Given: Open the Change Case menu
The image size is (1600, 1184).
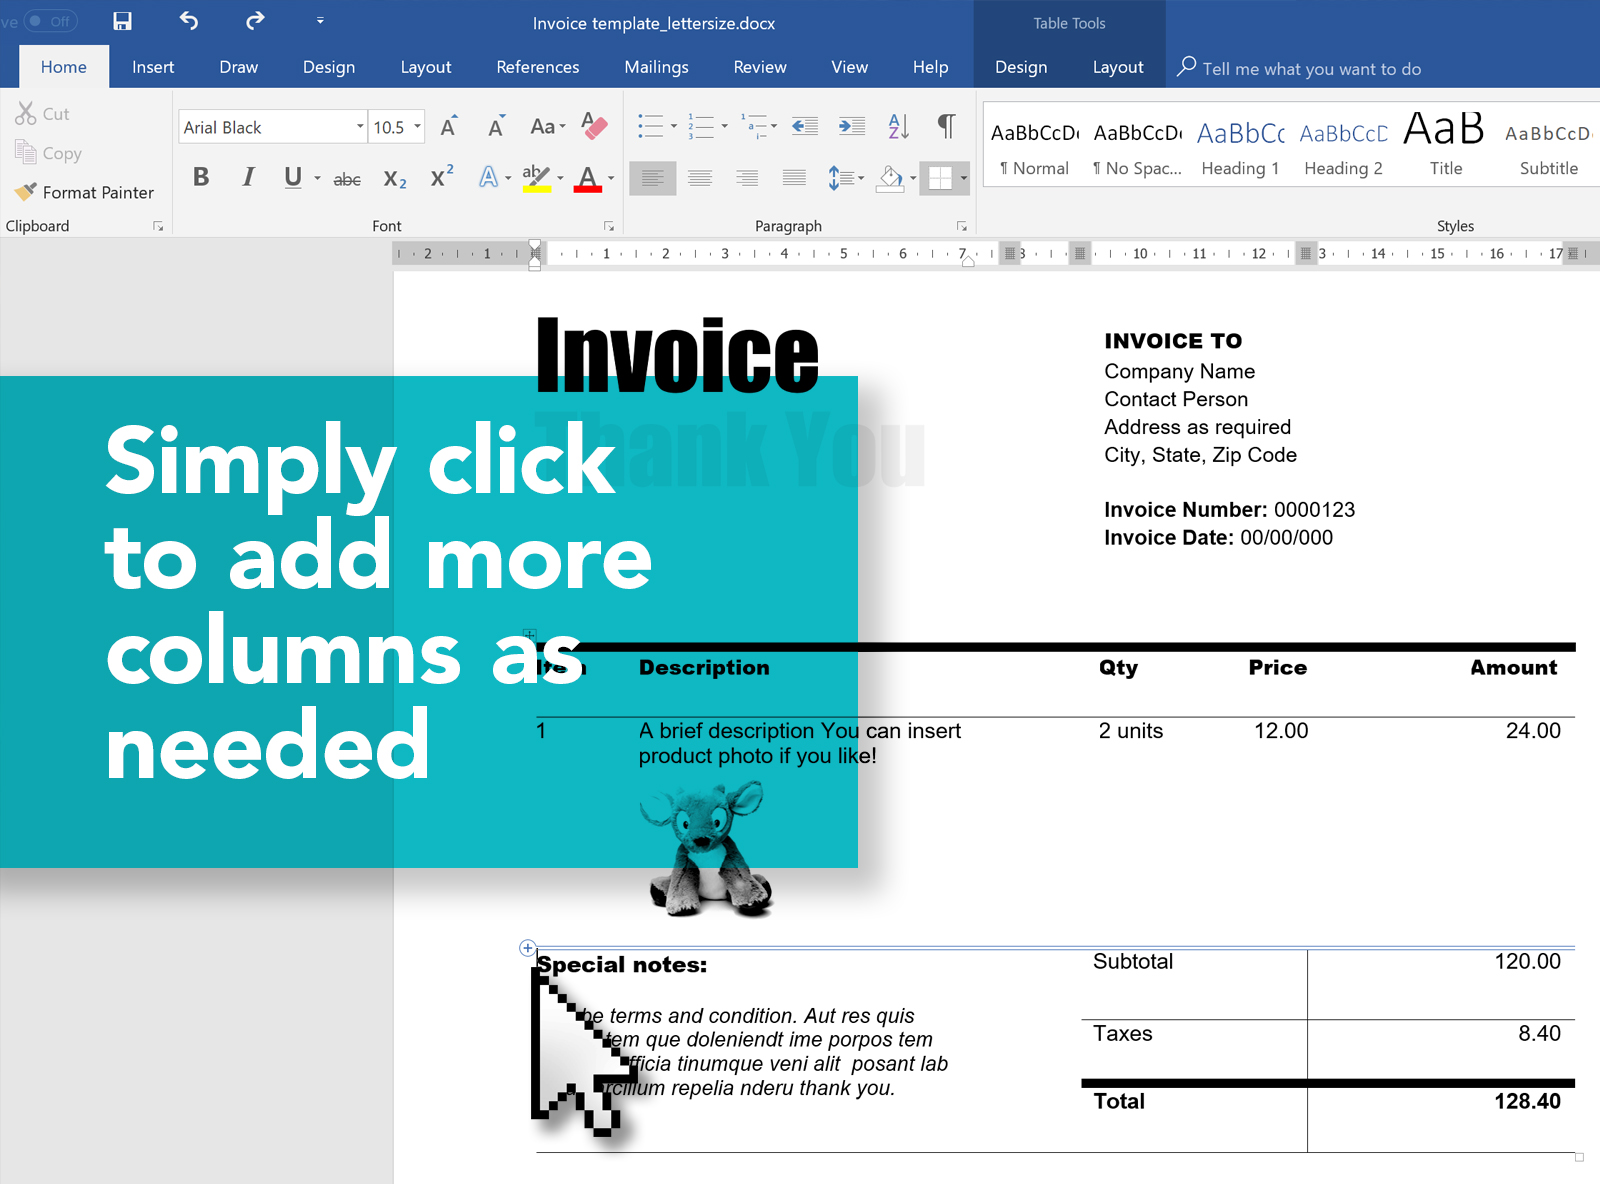Looking at the screenshot, I should [547, 126].
